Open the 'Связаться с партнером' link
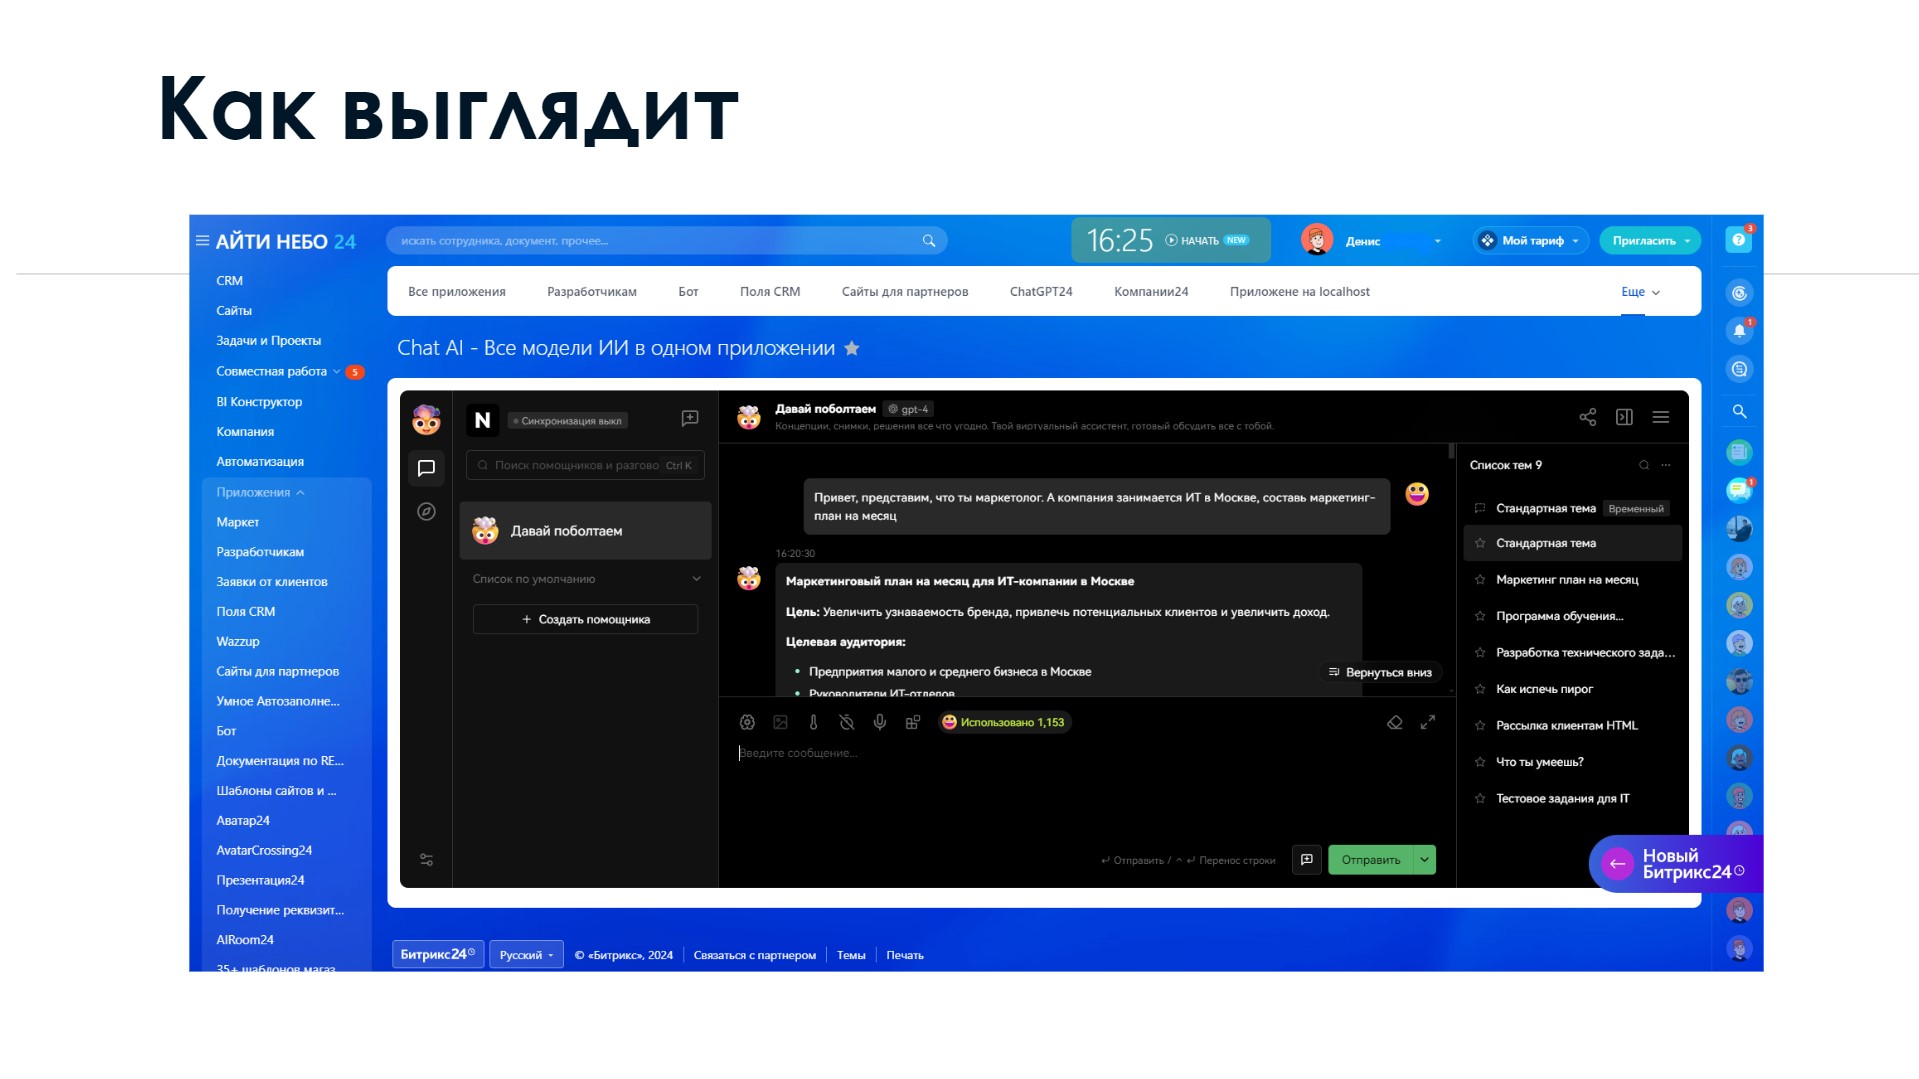The width and height of the screenshot is (1919, 1079). 755,955
